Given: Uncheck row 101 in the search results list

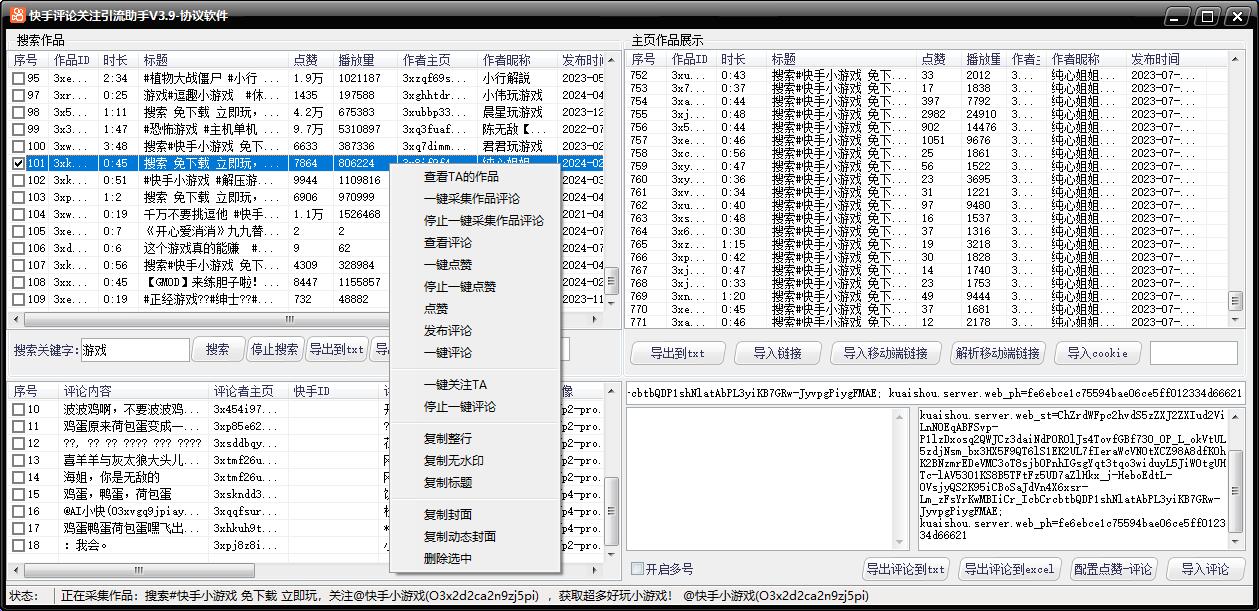Looking at the screenshot, I should (20, 162).
